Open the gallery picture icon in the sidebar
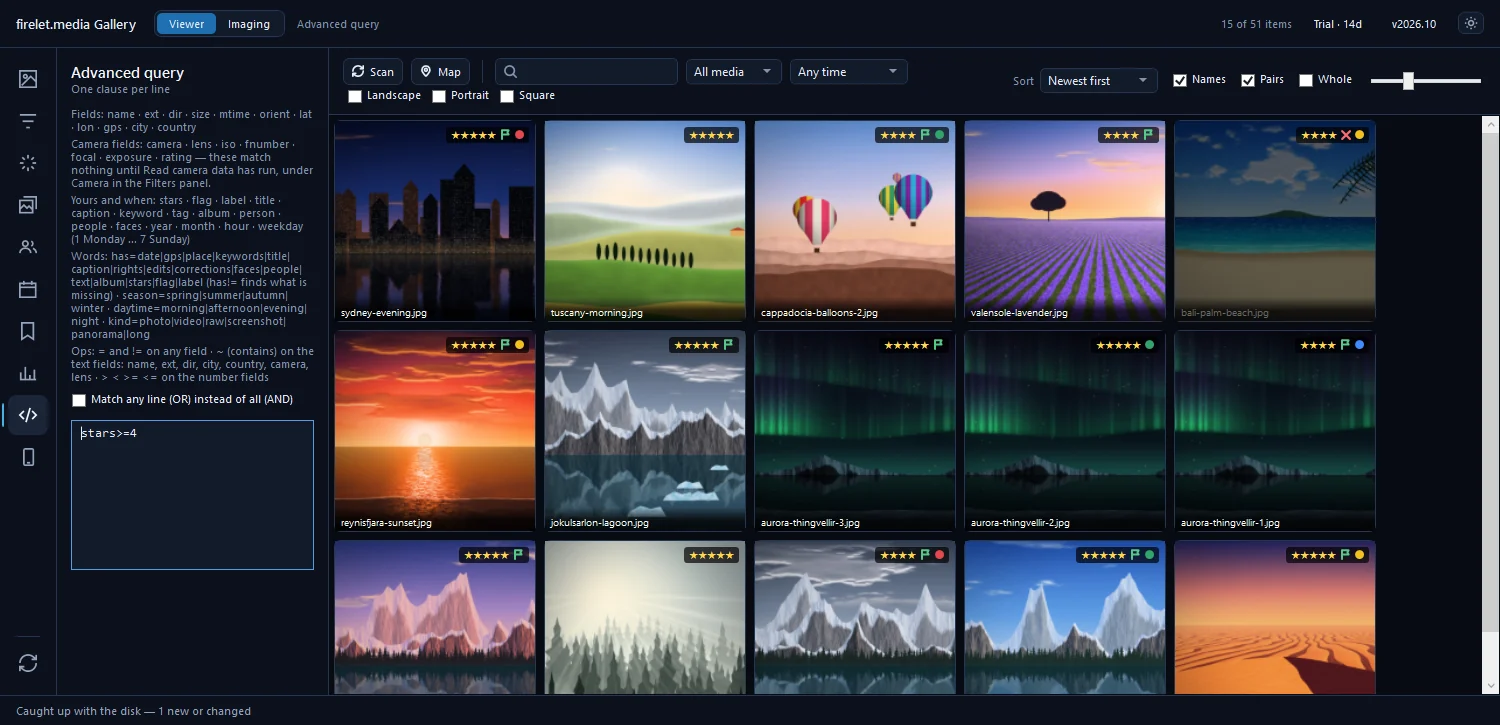This screenshot has height=725, width=1500. click(28, 79)
